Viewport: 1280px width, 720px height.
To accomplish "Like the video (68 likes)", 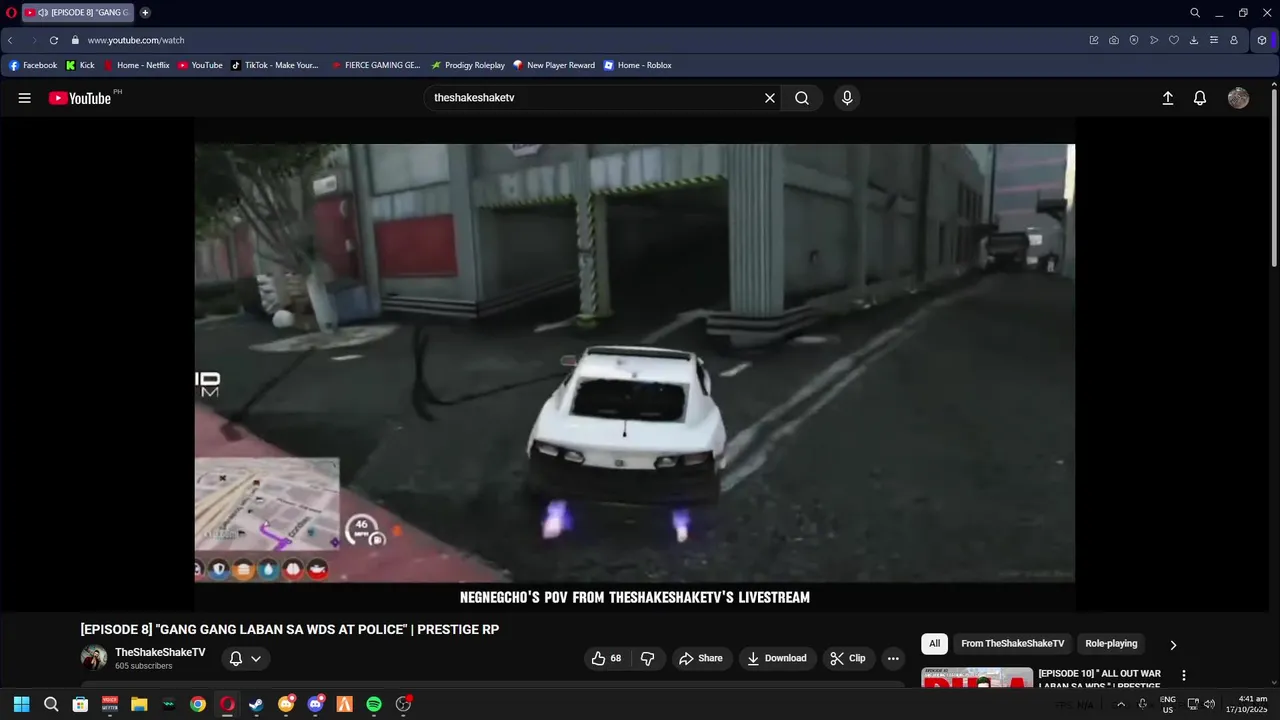I will coord(606,658).
